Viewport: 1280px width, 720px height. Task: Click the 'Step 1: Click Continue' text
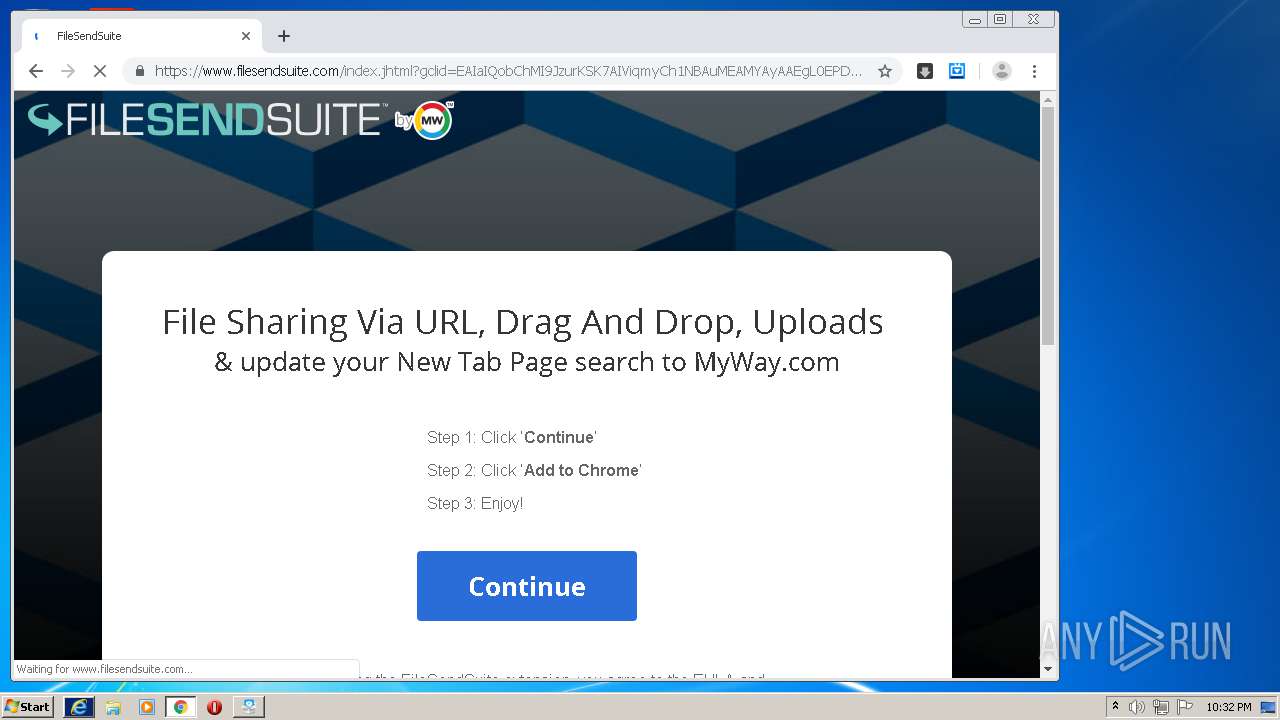click(512, 437)
